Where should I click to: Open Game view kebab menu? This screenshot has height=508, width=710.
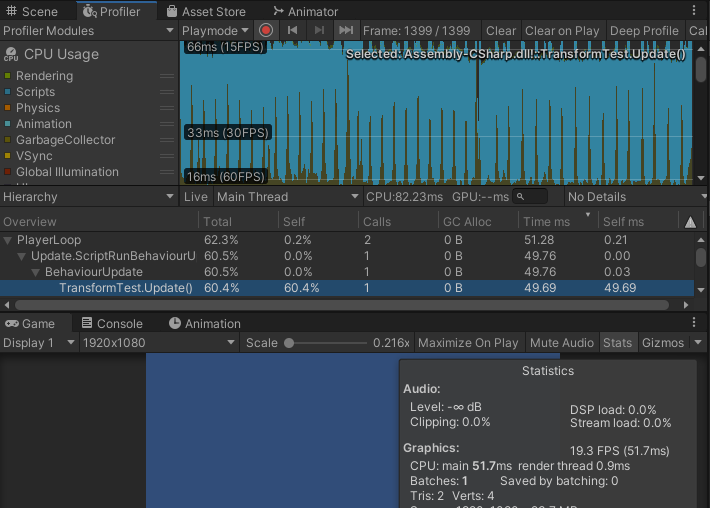coord(694,322)
